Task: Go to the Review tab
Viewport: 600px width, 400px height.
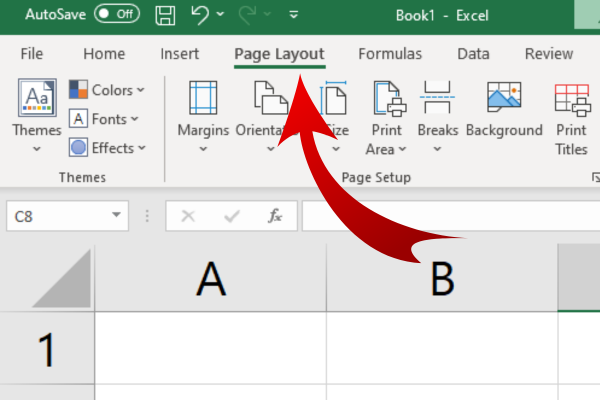Action: pyautogui.click(x=549, y=54)
